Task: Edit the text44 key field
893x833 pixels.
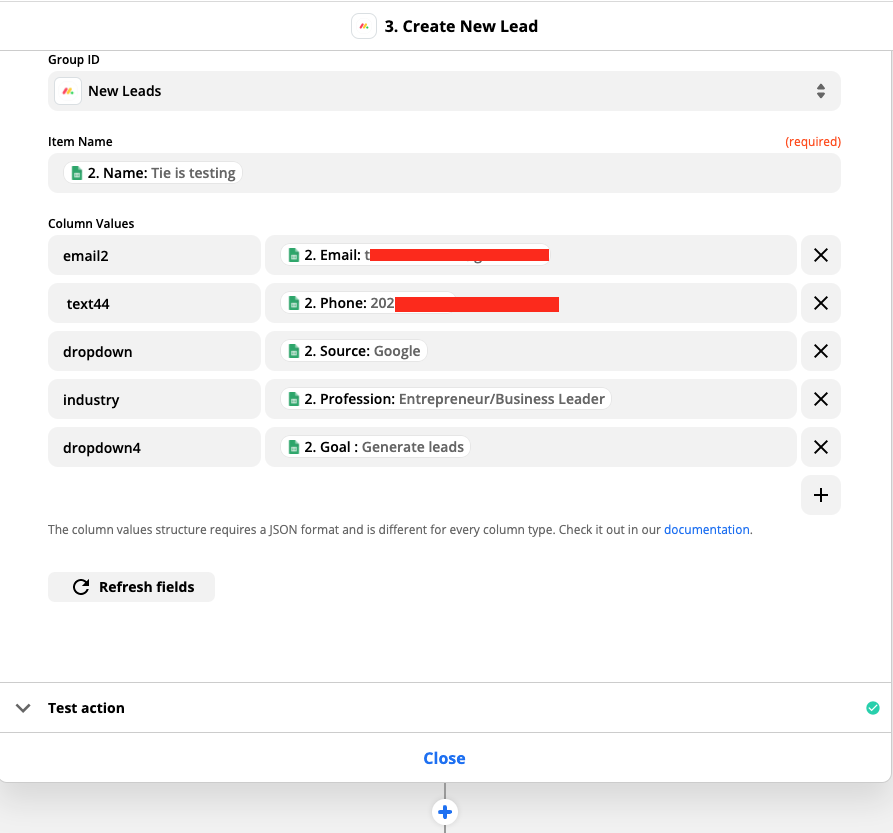Action: click(154, 303)
